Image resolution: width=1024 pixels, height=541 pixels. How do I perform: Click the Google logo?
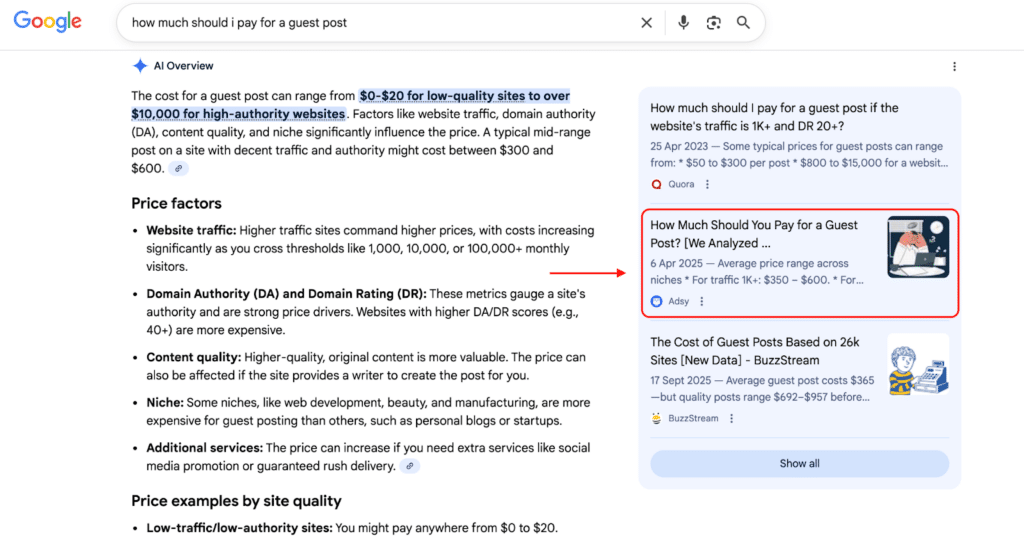tap(48, 22)
